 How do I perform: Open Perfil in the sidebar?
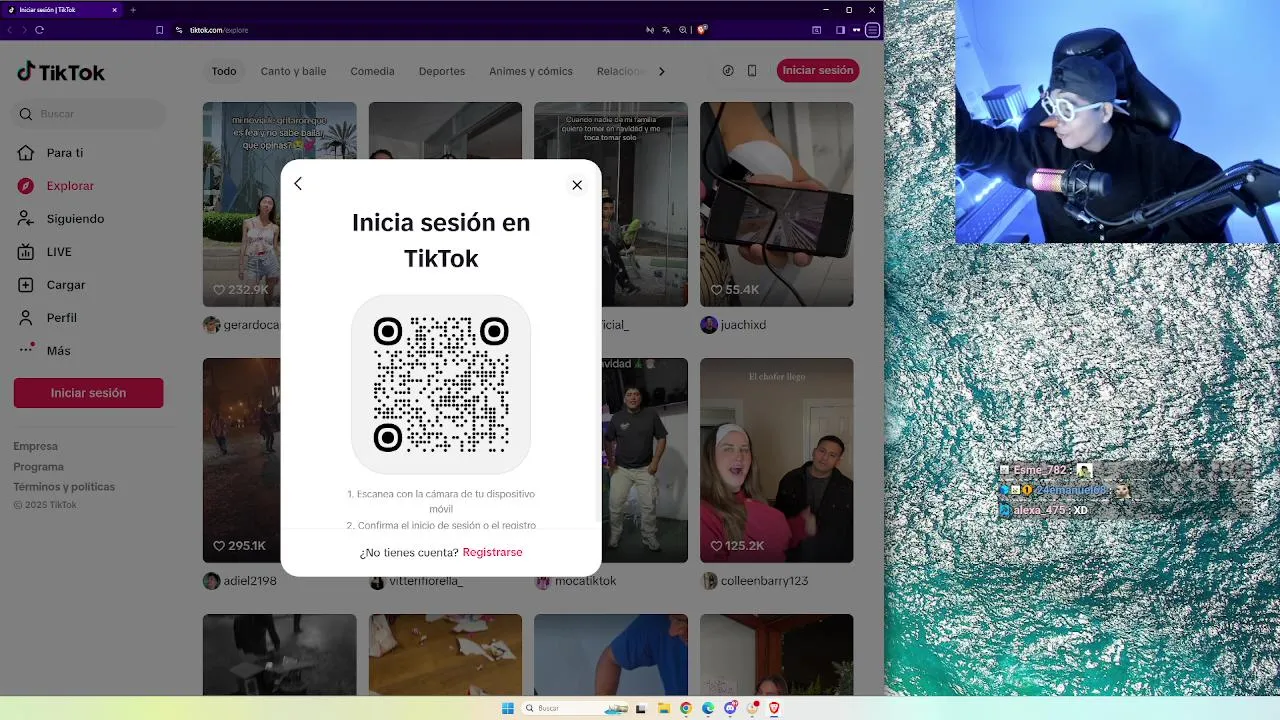[61, 318]
